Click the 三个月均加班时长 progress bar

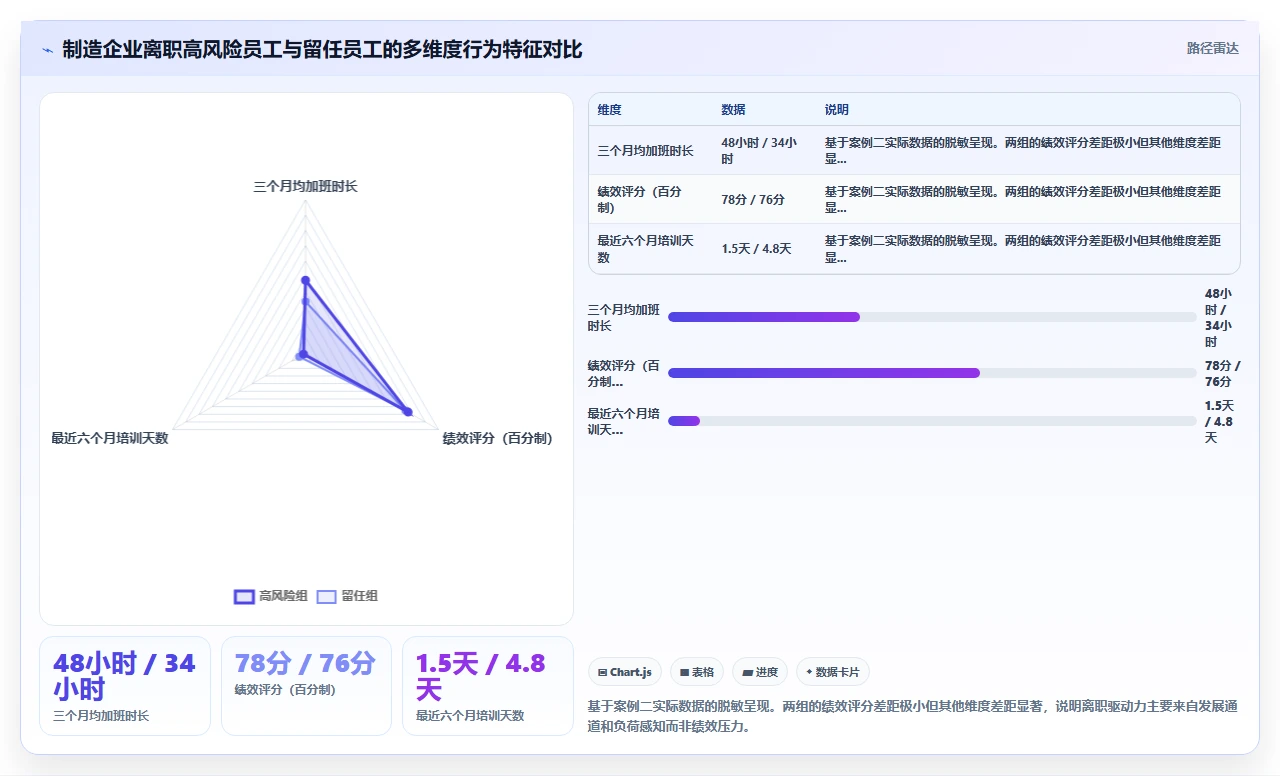pyautogui.click(x=932, y=317)
